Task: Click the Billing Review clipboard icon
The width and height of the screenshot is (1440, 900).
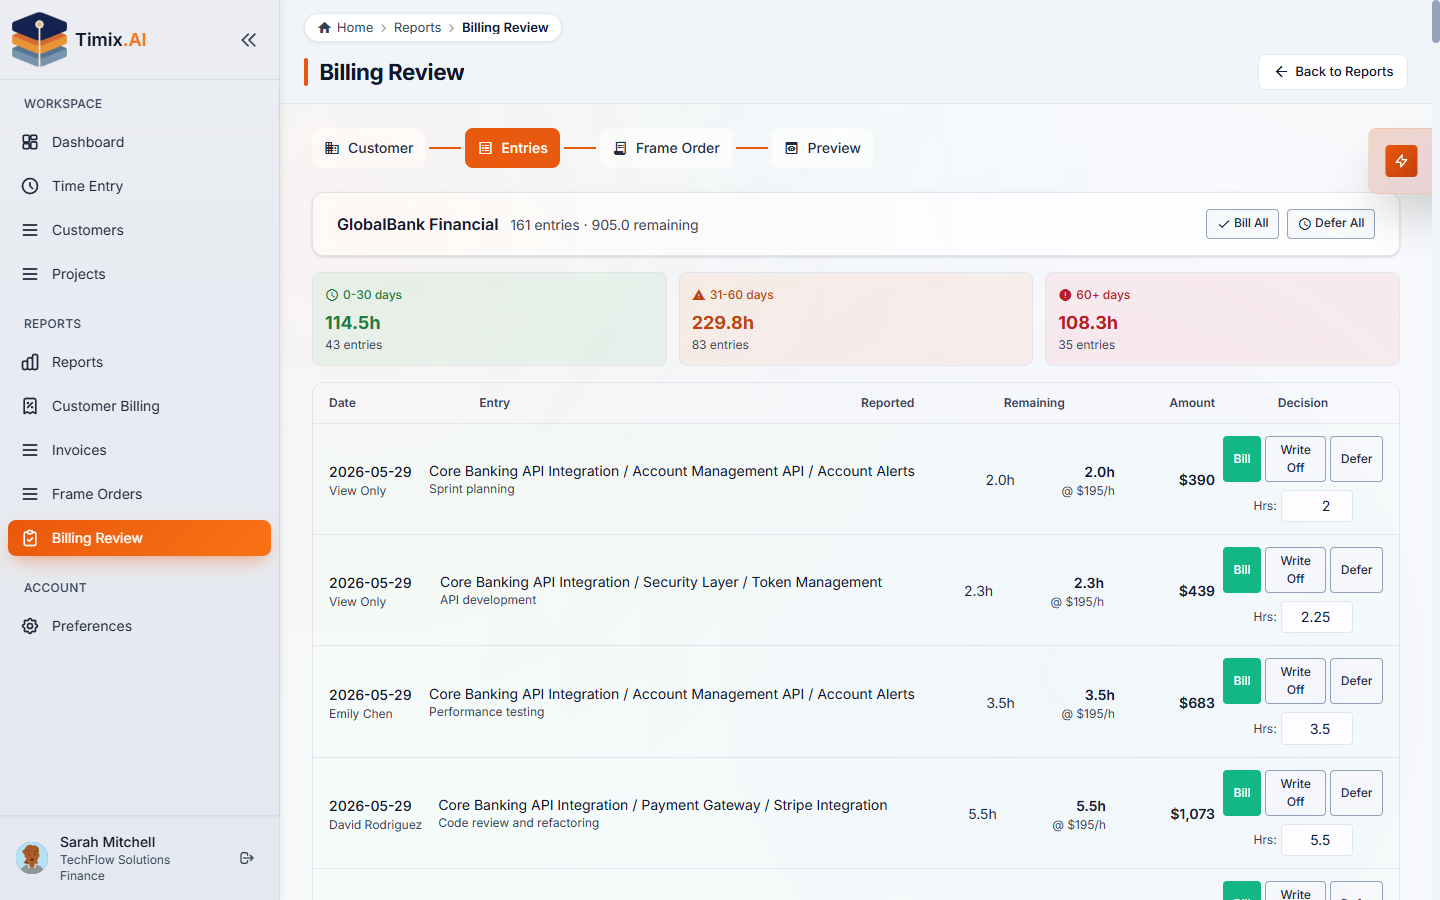Action: tap(30, 538)
